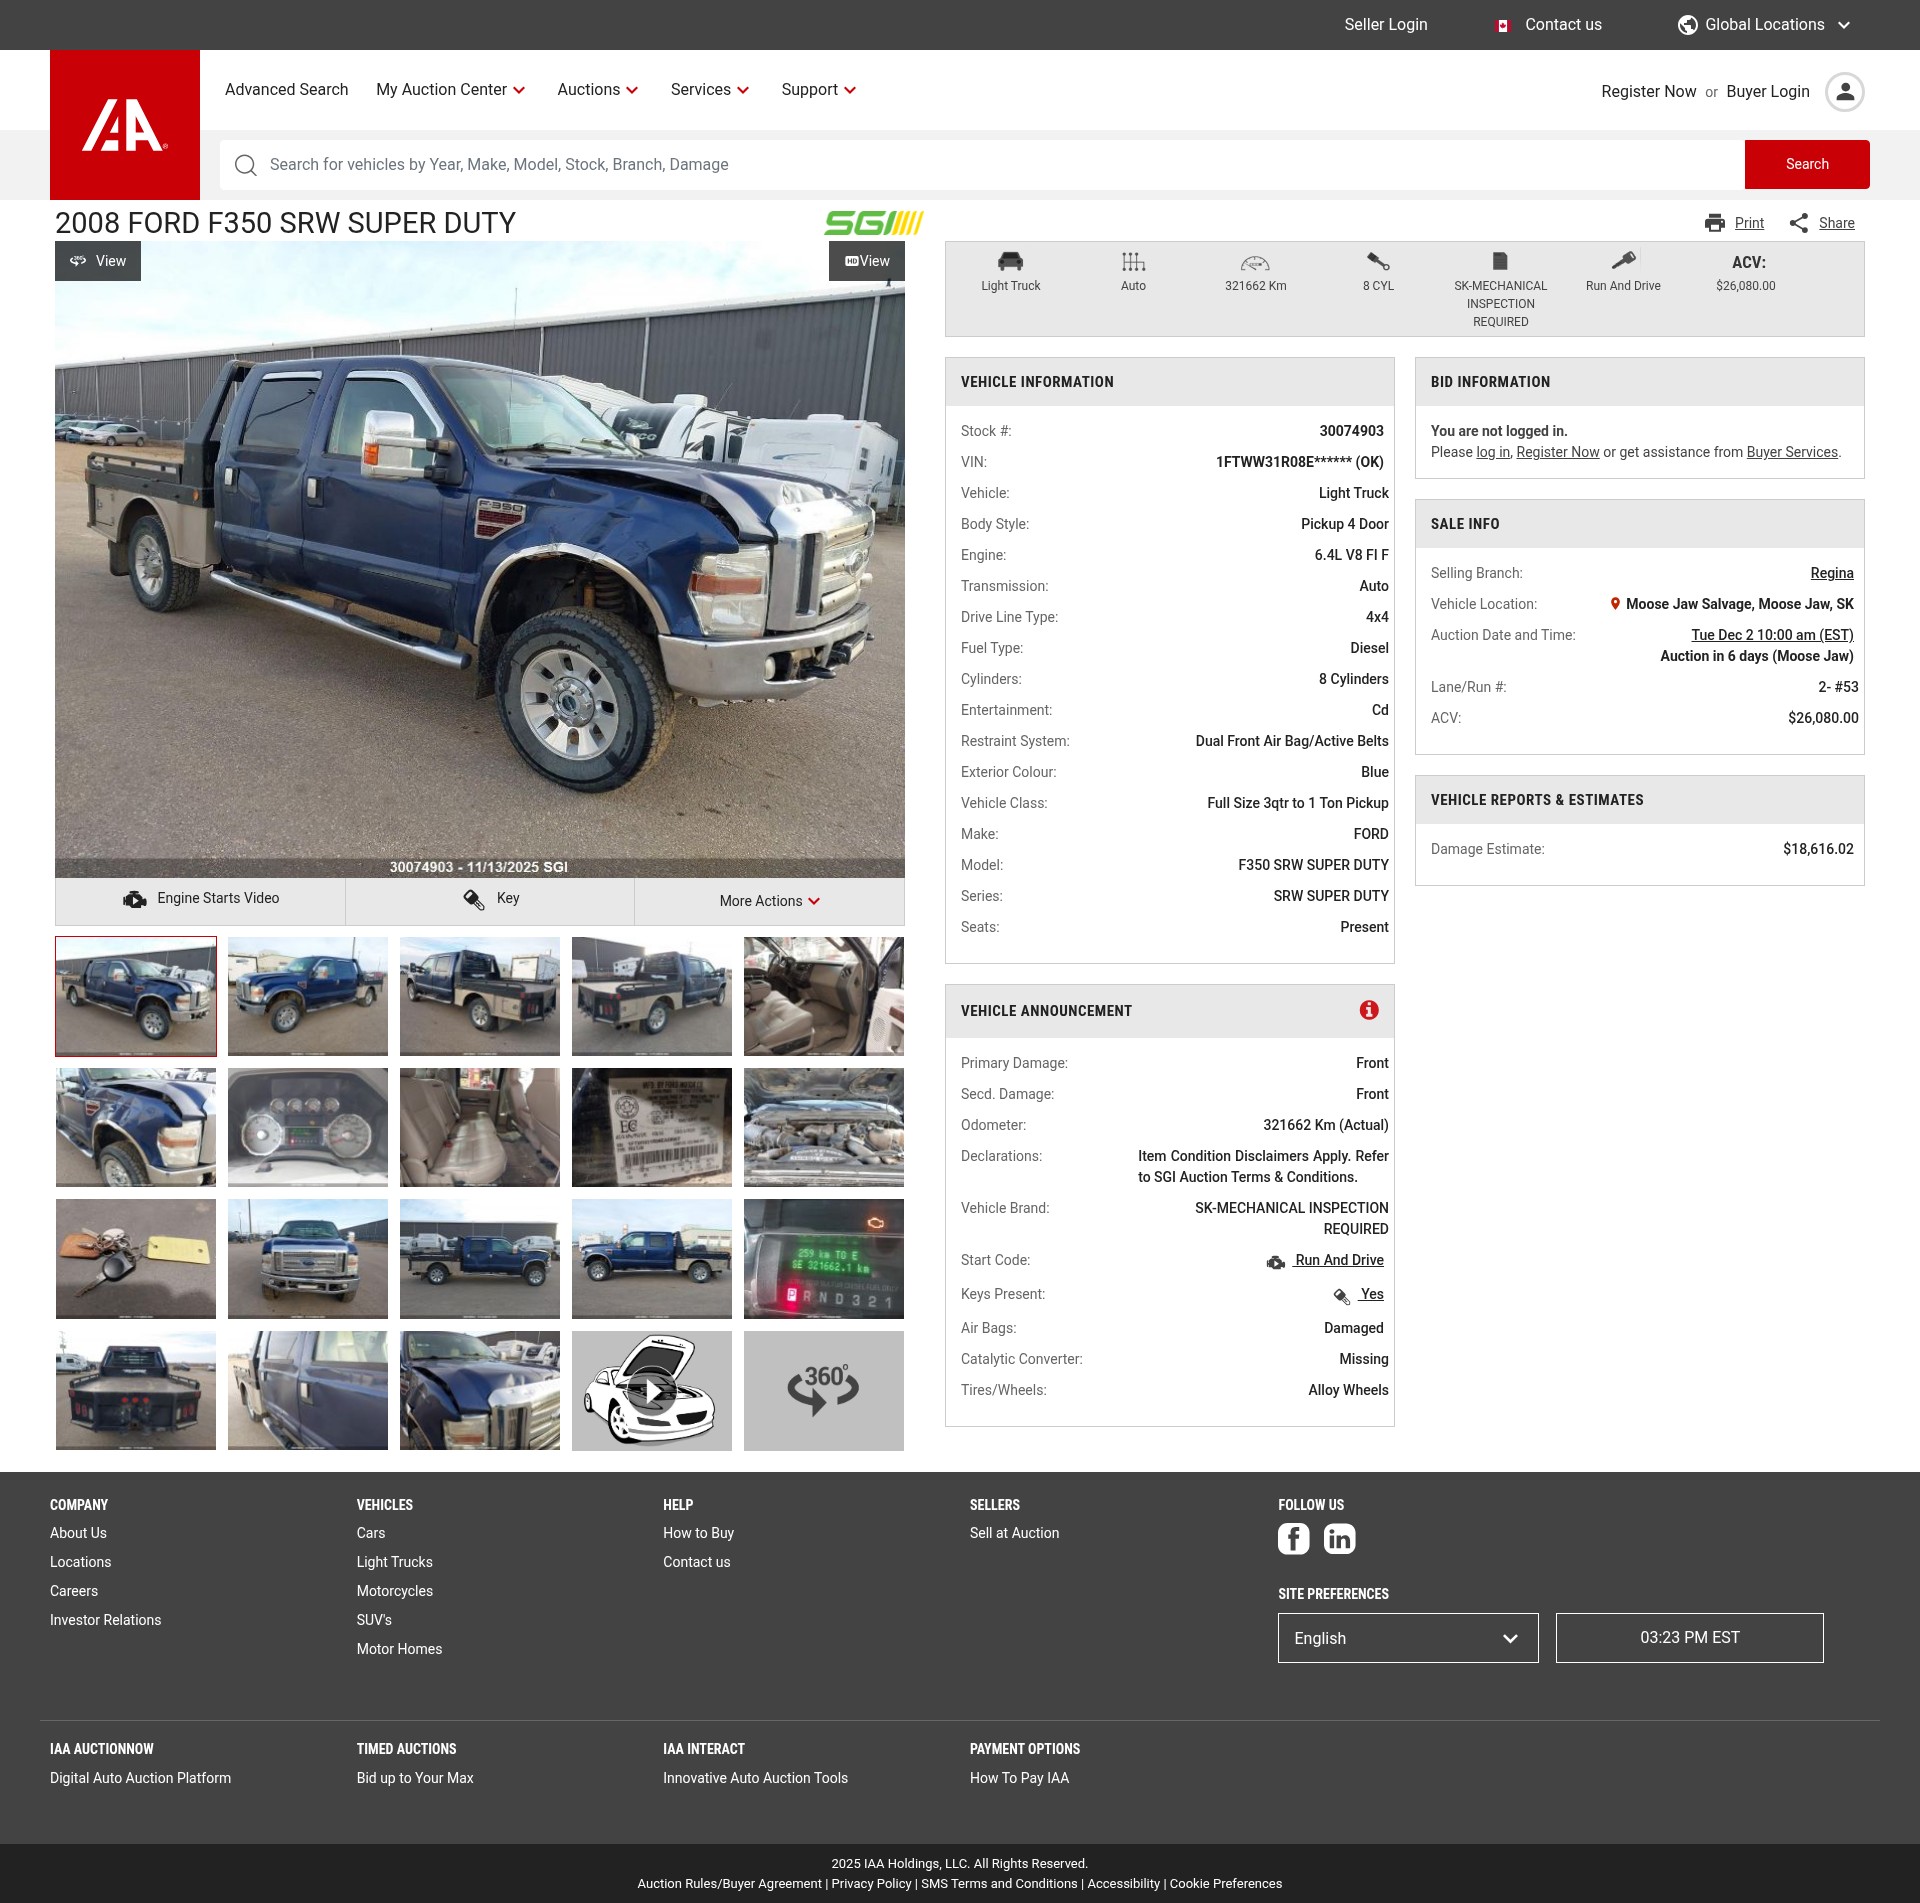Select the engine bay thumbnail
The width and height of the screenshot is (1920, 1903).
click(824, 1127)
